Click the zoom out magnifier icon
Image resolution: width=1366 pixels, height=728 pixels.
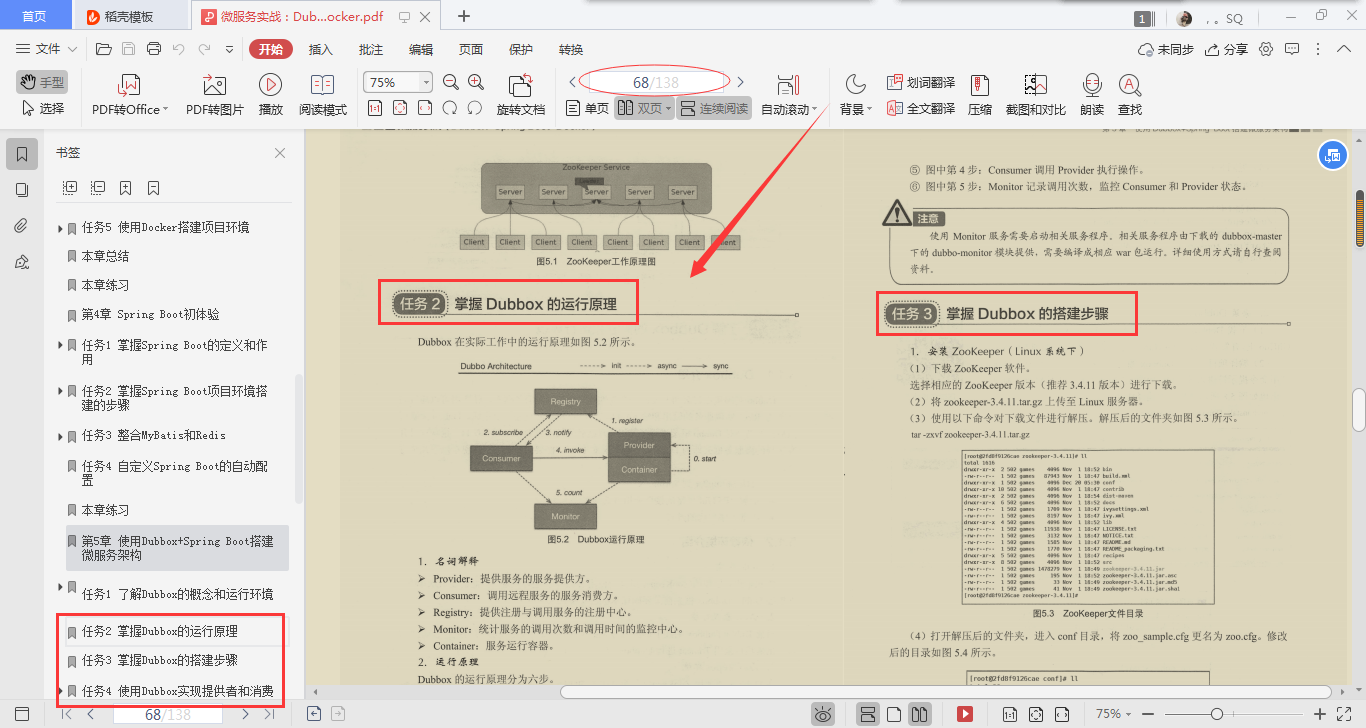[450, 82]
